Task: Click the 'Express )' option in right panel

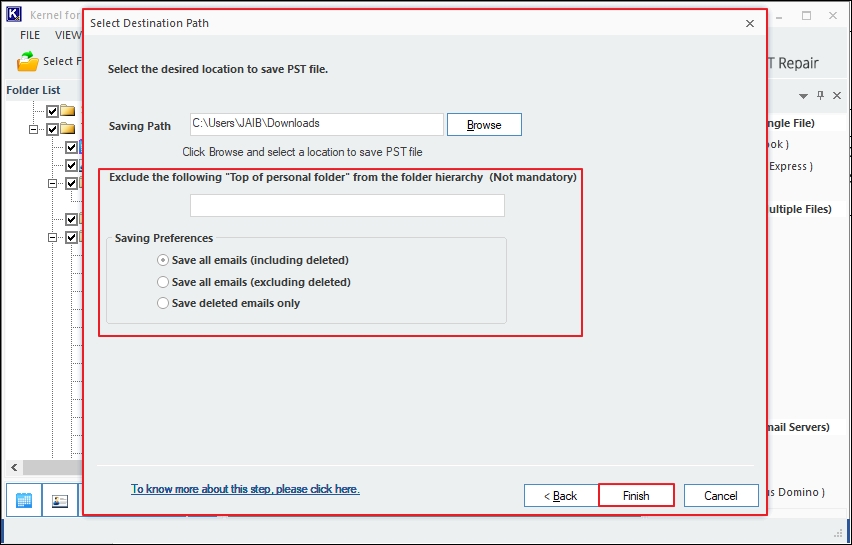Action: point(791,166)
